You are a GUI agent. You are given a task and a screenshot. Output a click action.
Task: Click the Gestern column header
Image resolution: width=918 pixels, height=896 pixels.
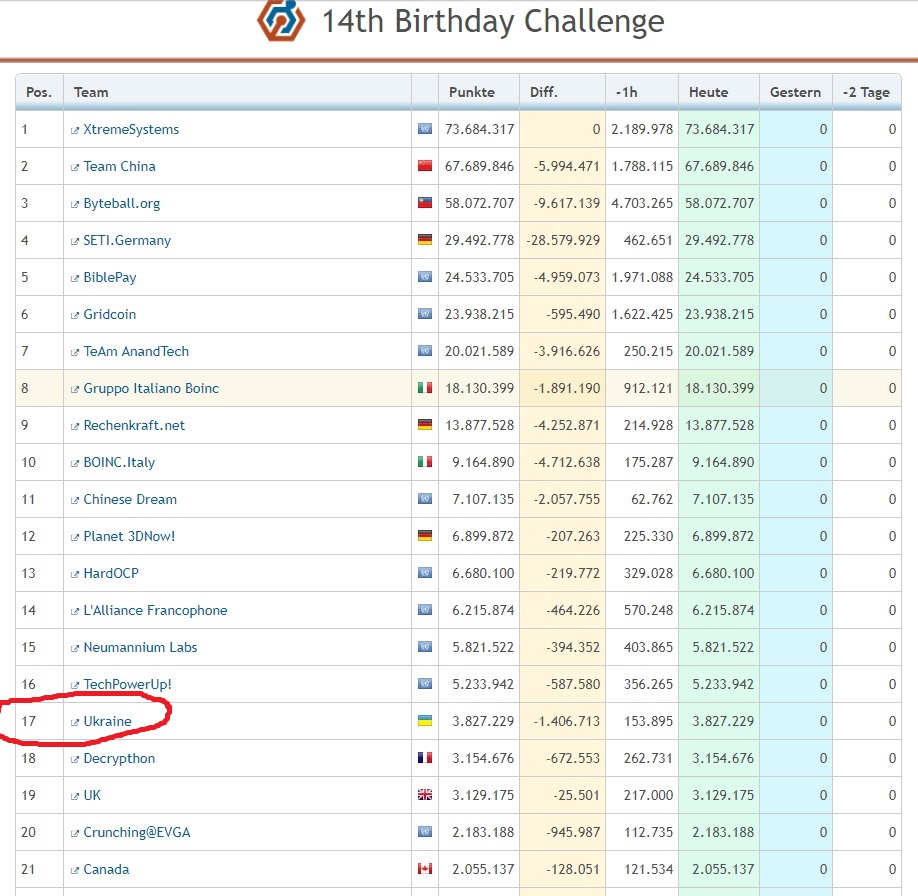(796, 93)
